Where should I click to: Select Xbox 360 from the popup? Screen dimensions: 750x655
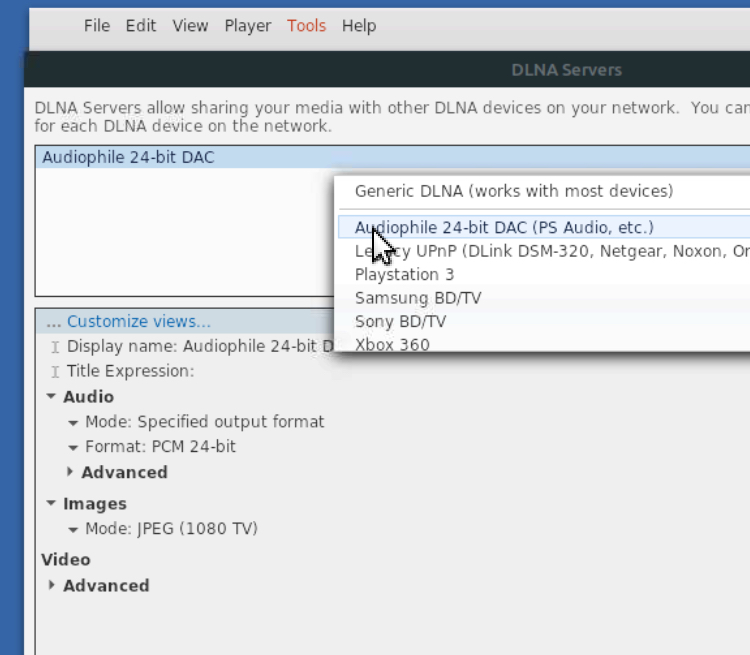coord(392,344)
